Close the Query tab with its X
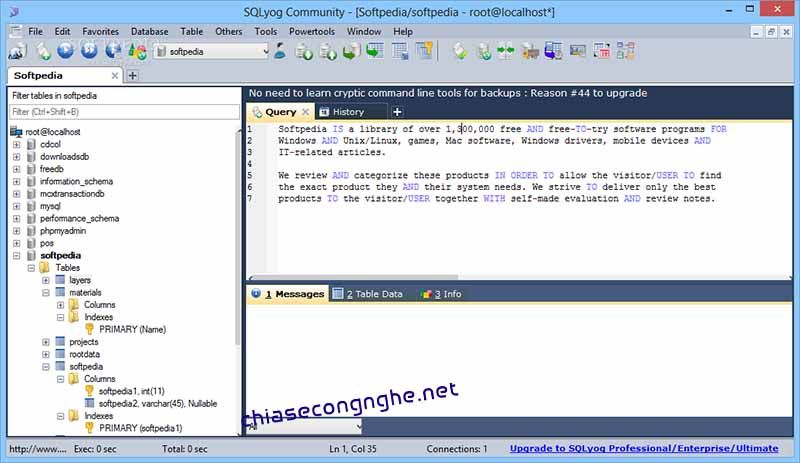 [306, 112]
